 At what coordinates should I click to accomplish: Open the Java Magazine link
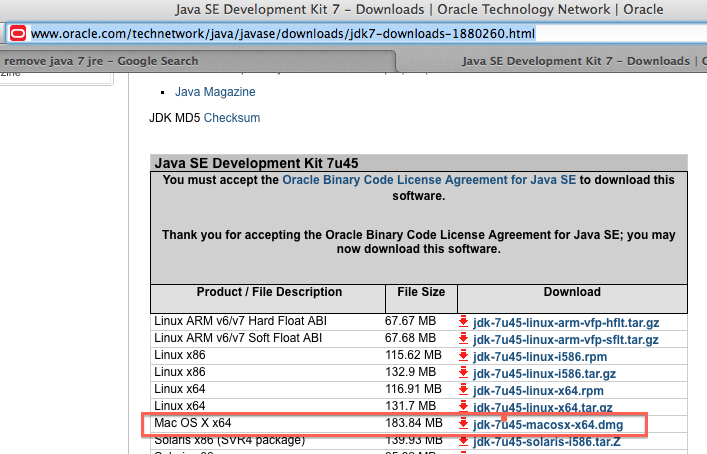coord(215,92)
